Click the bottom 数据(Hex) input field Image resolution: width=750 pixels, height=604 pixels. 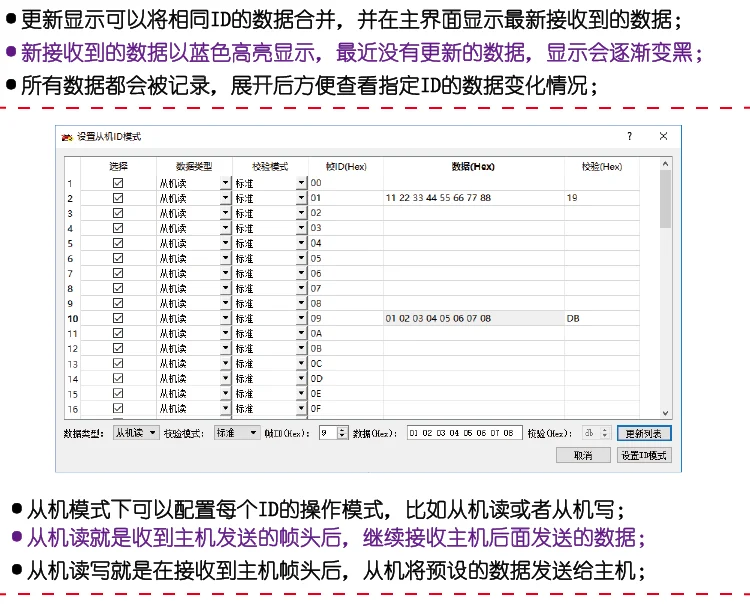(464, 433)
